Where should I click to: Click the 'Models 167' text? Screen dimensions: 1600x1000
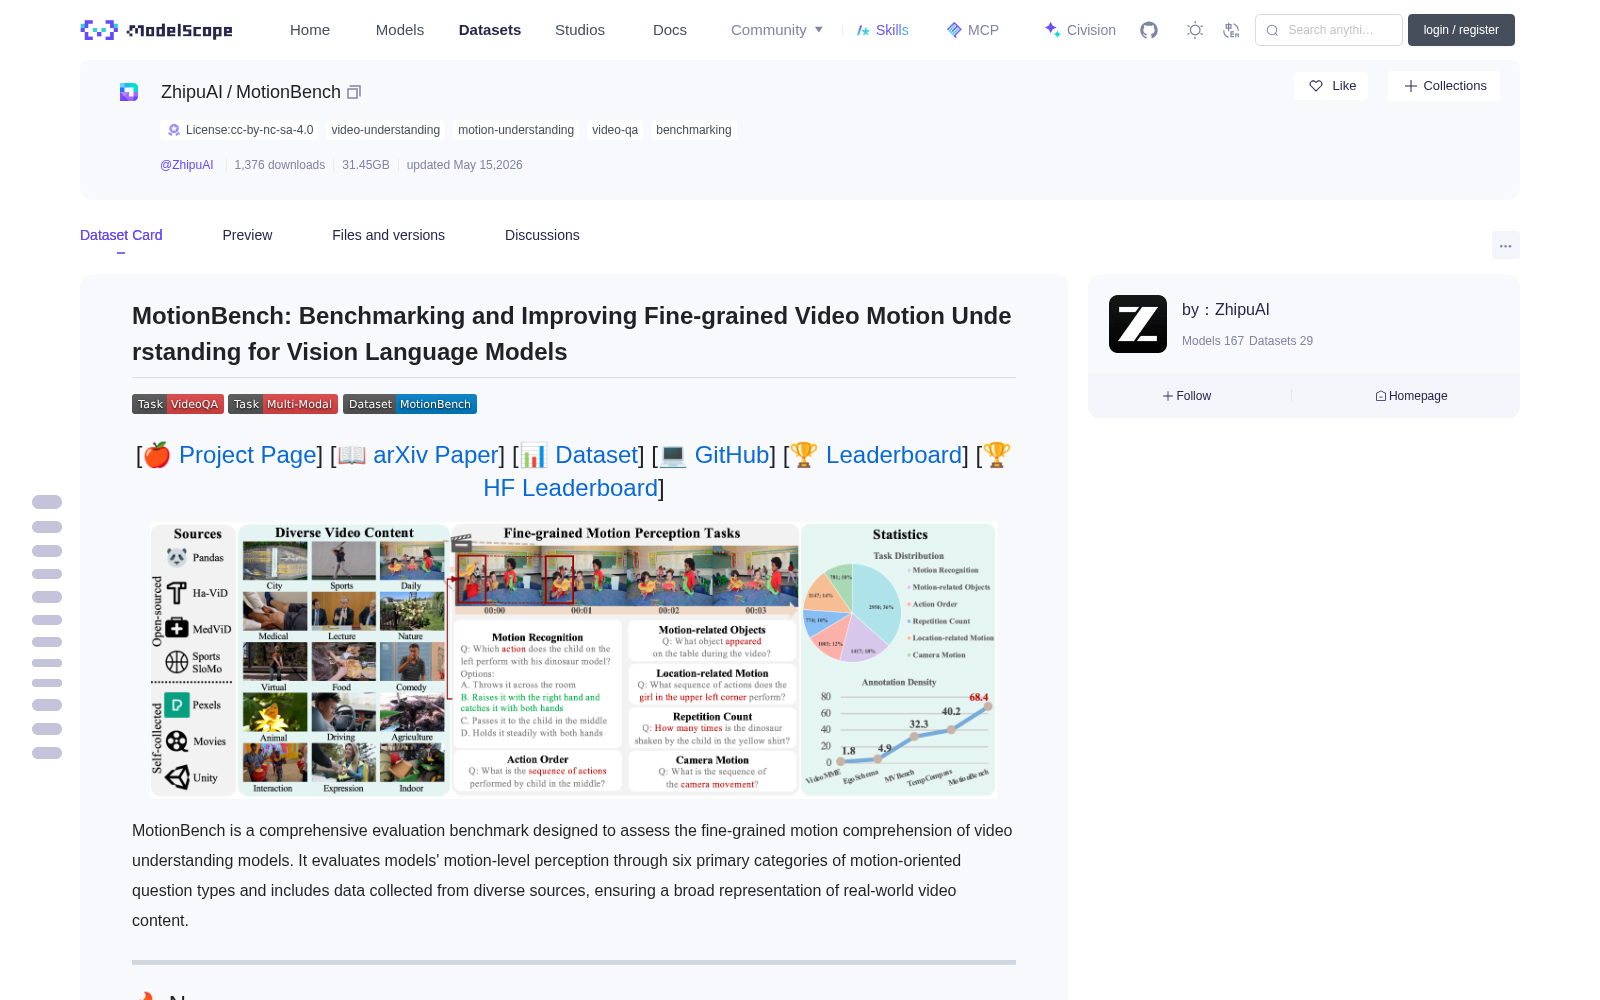click(x=1213, y=341)
